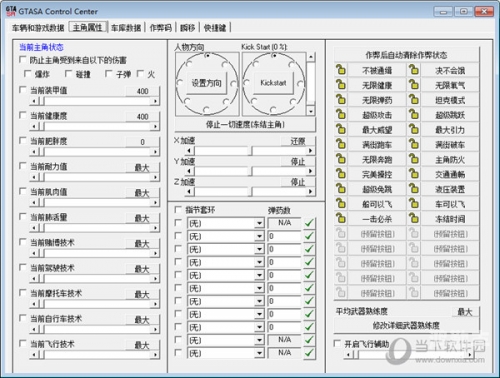This screenshot has width=500, height=378.
Task: Open the 车库数据 tab
Action: (x=126, y=28)
